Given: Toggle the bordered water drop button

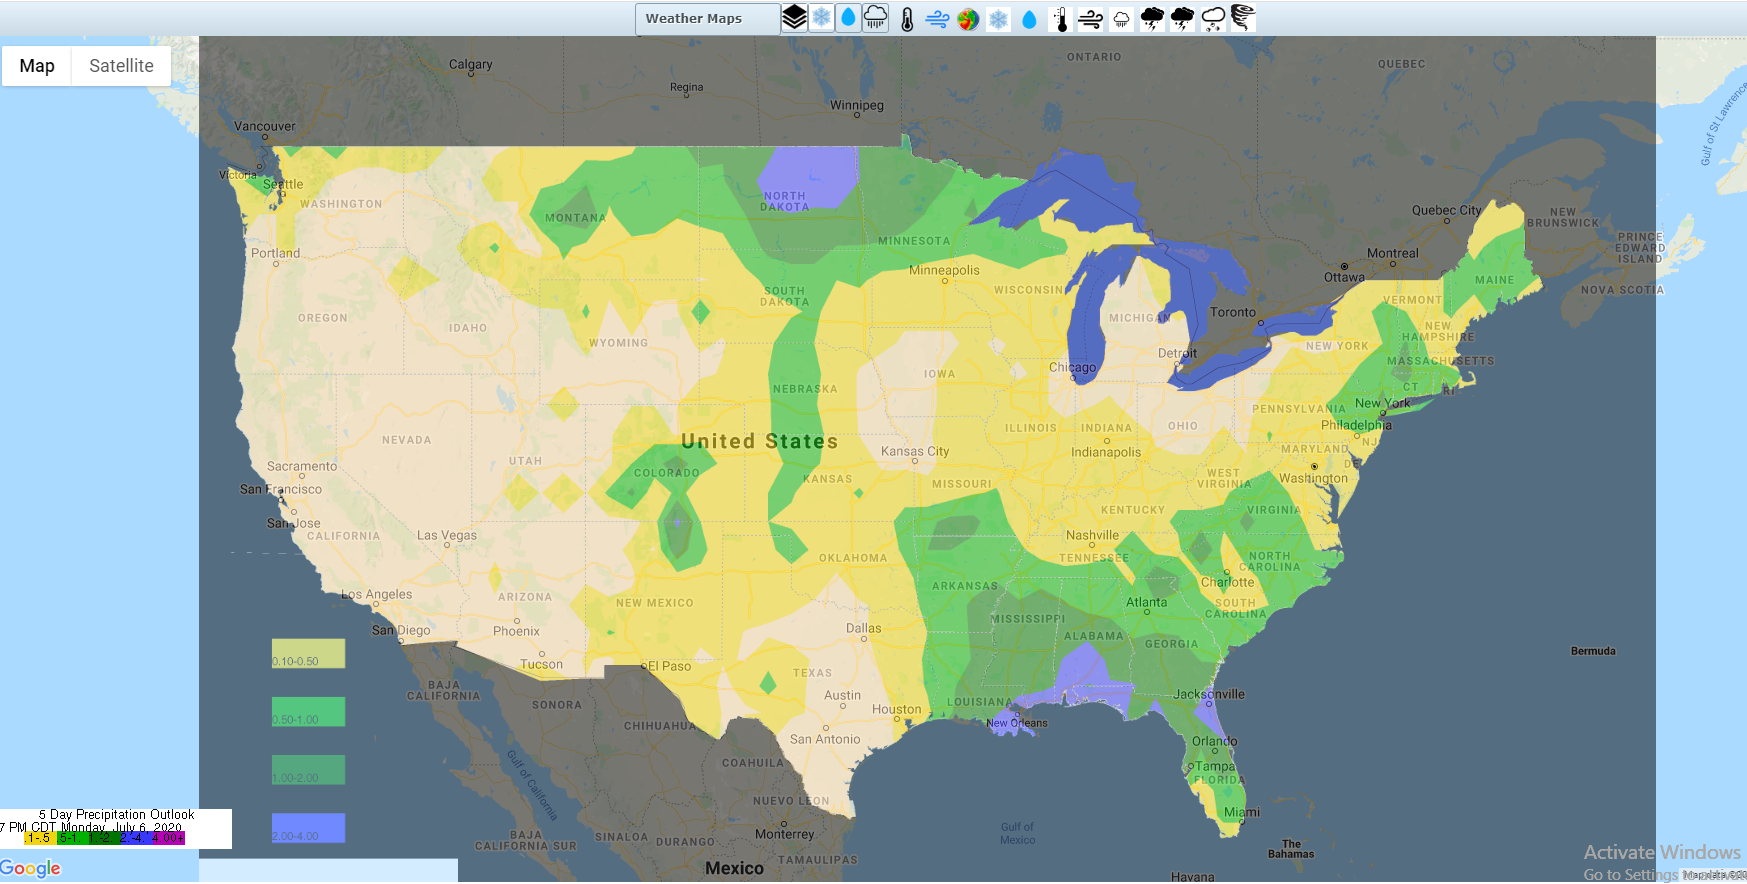Looking at the screenshot, I should click(848, 18).
